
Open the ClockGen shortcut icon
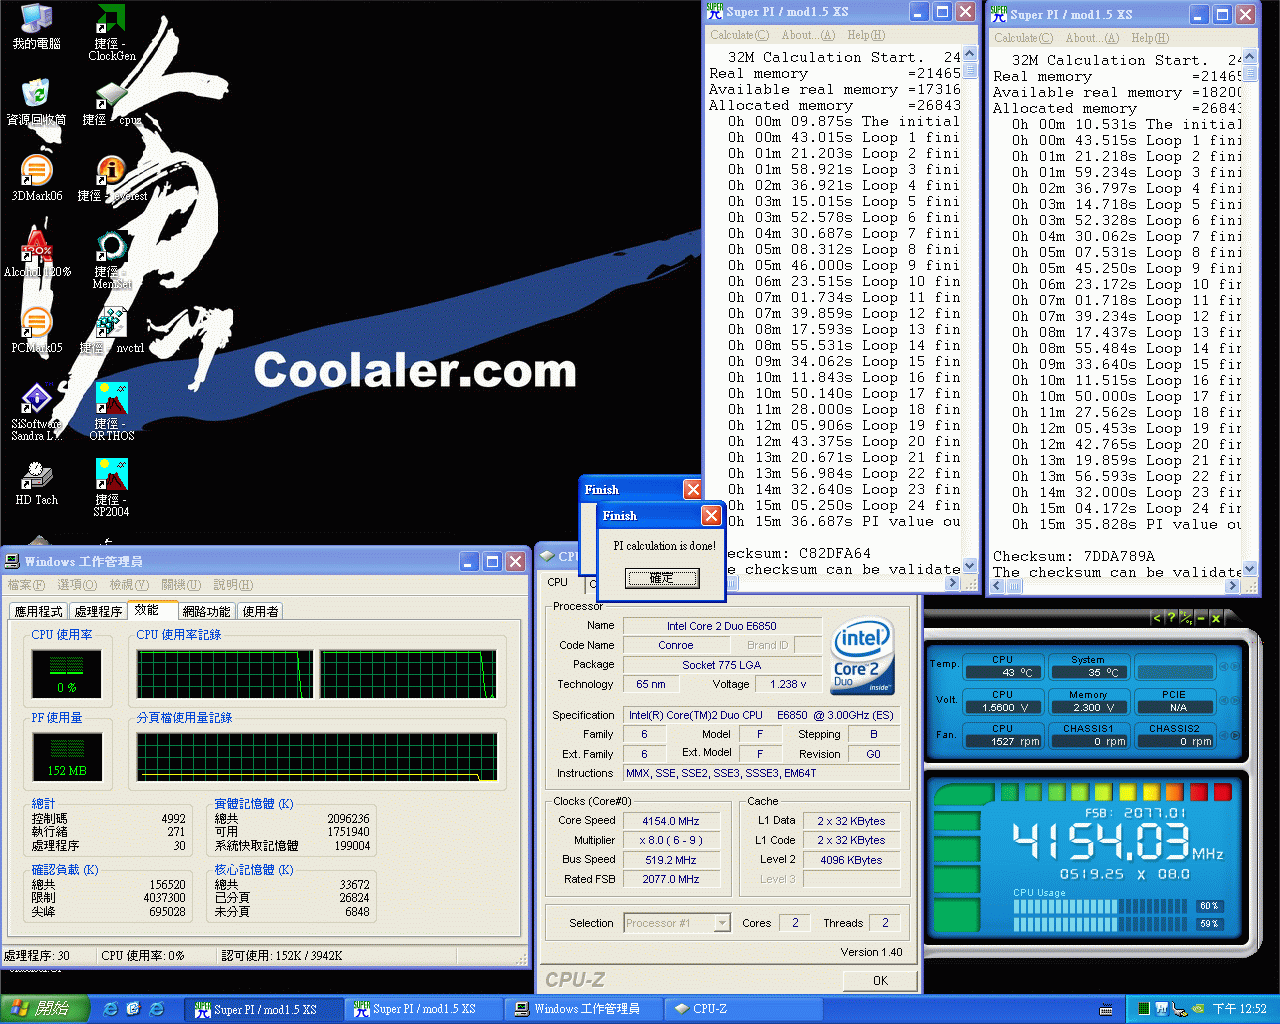pyautogui.click(x=111, y=32)
